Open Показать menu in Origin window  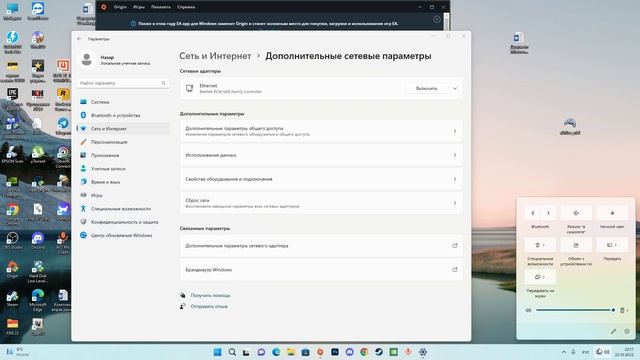[161, 7]
